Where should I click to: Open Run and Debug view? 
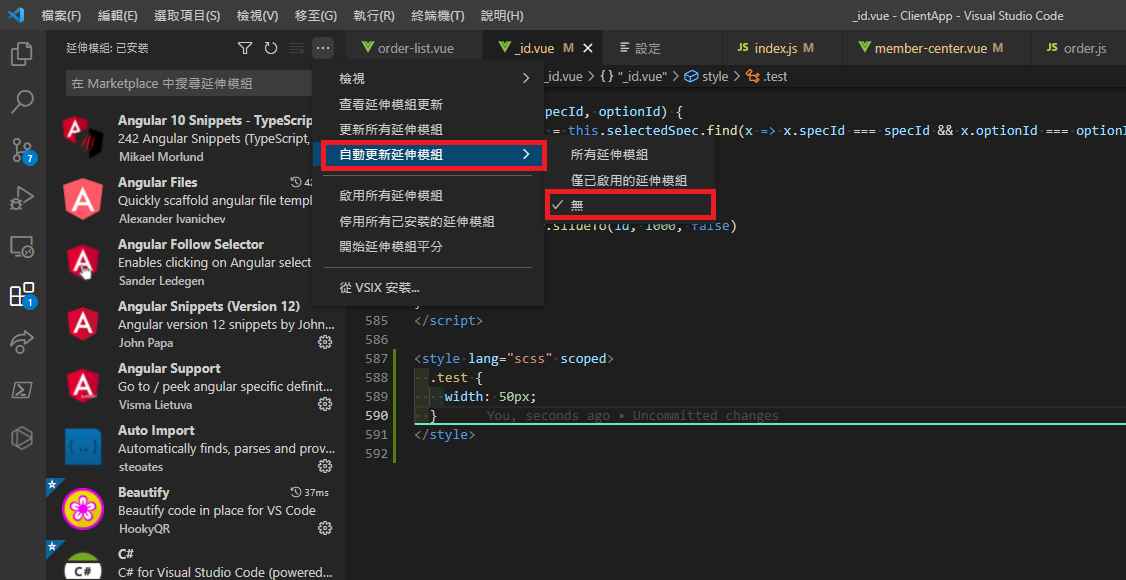point(22,198)
